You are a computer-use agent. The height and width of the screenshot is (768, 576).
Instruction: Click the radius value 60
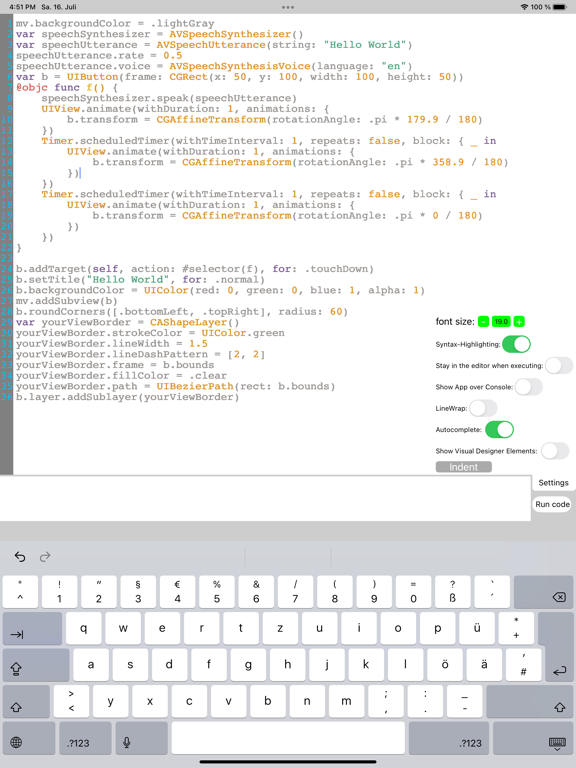tap(336, 312)
